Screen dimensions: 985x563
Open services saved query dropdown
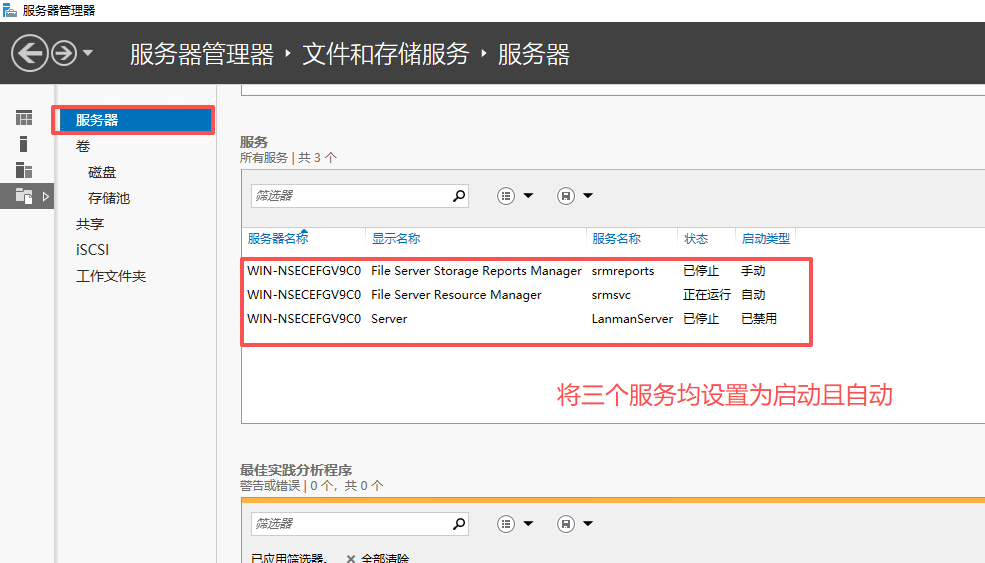point(575,196)
